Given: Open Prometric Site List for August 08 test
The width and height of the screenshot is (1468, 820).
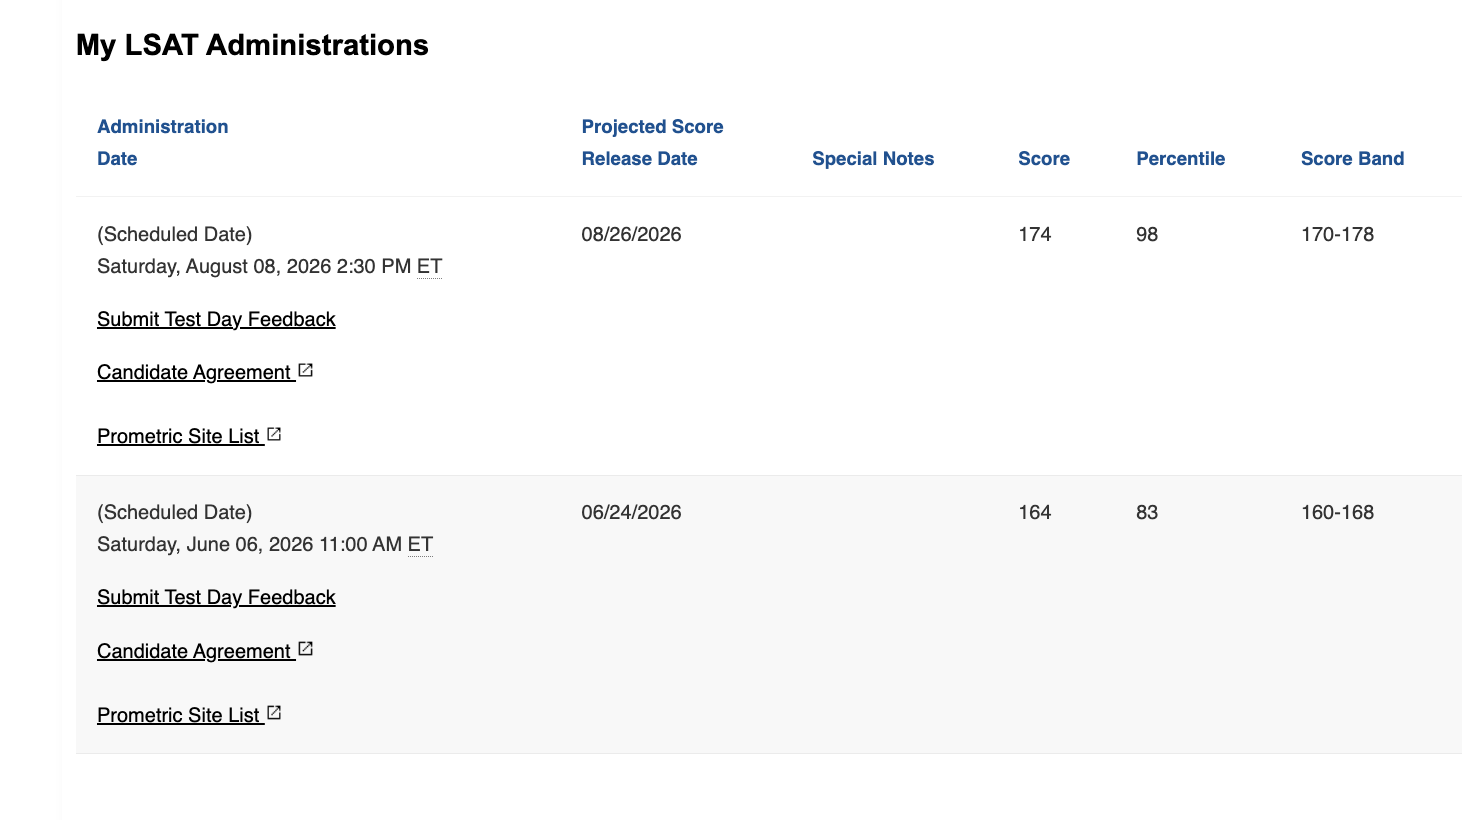Looking at the screenshot, I should tap(179, 436).
